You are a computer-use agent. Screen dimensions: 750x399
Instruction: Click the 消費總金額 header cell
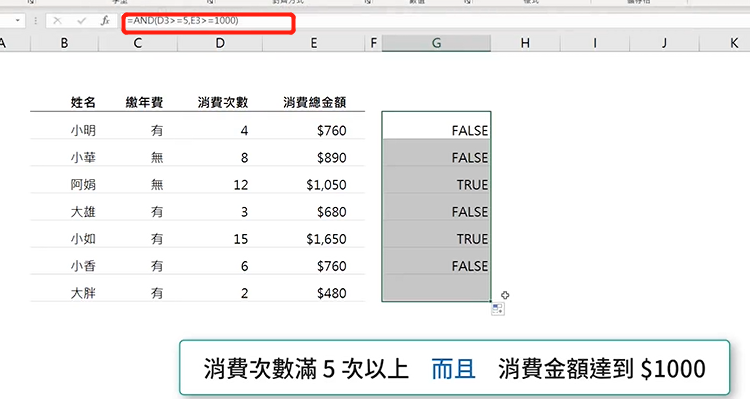tap(314, 102)
